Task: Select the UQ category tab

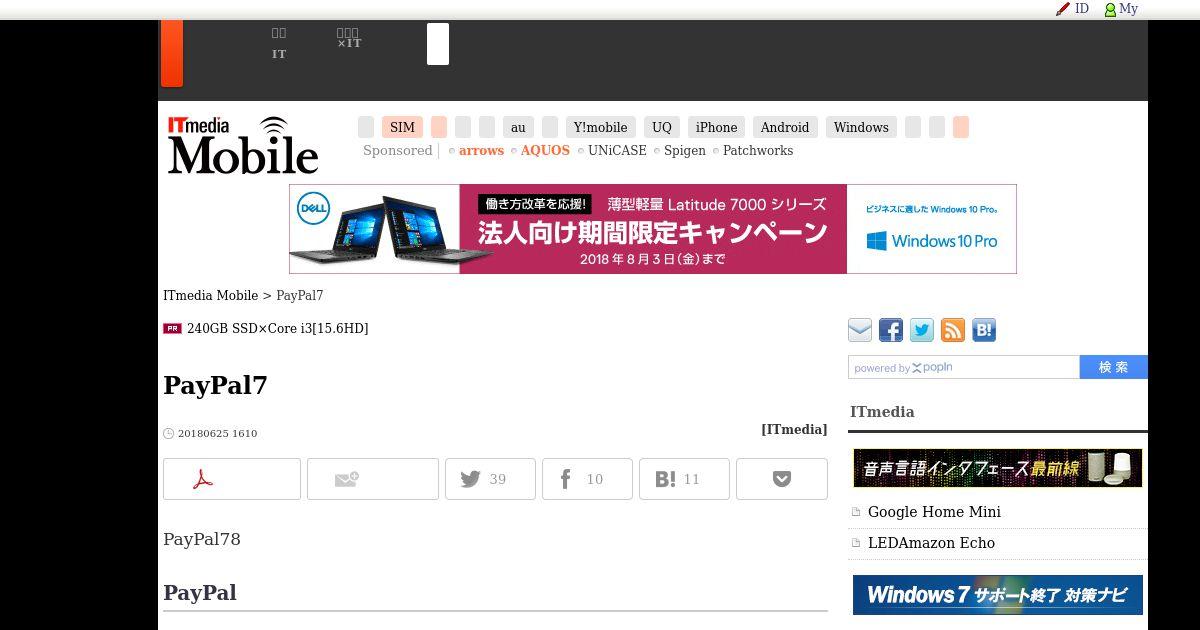Action: pos(662,127)
